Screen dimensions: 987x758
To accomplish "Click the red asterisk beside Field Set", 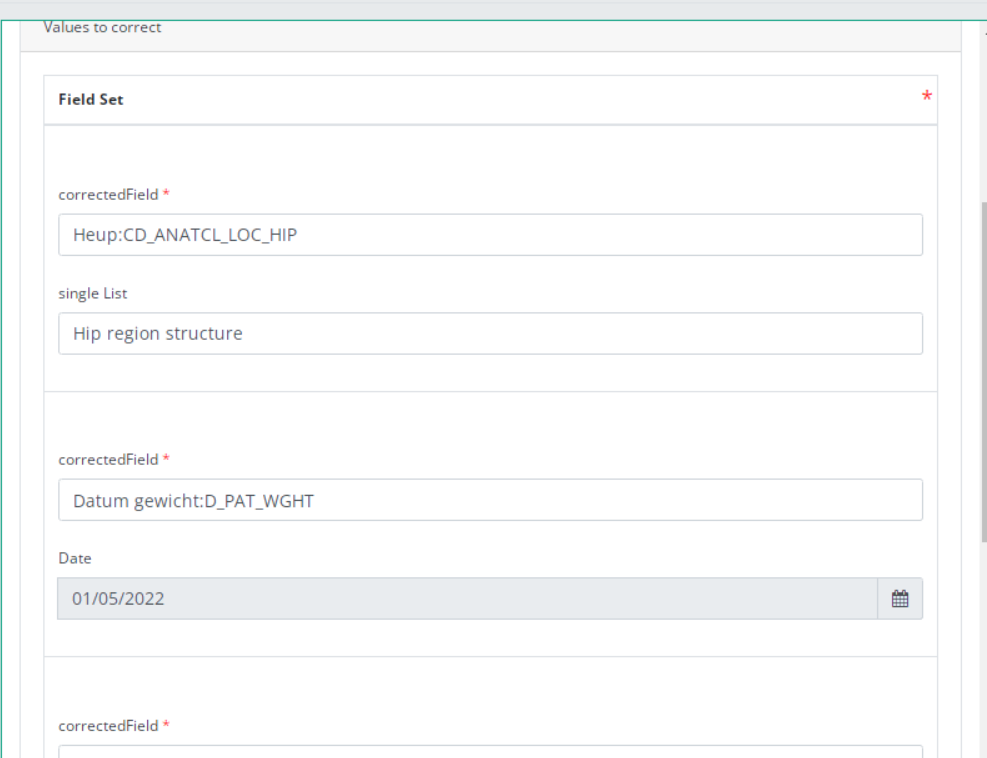I will (926, 97).
